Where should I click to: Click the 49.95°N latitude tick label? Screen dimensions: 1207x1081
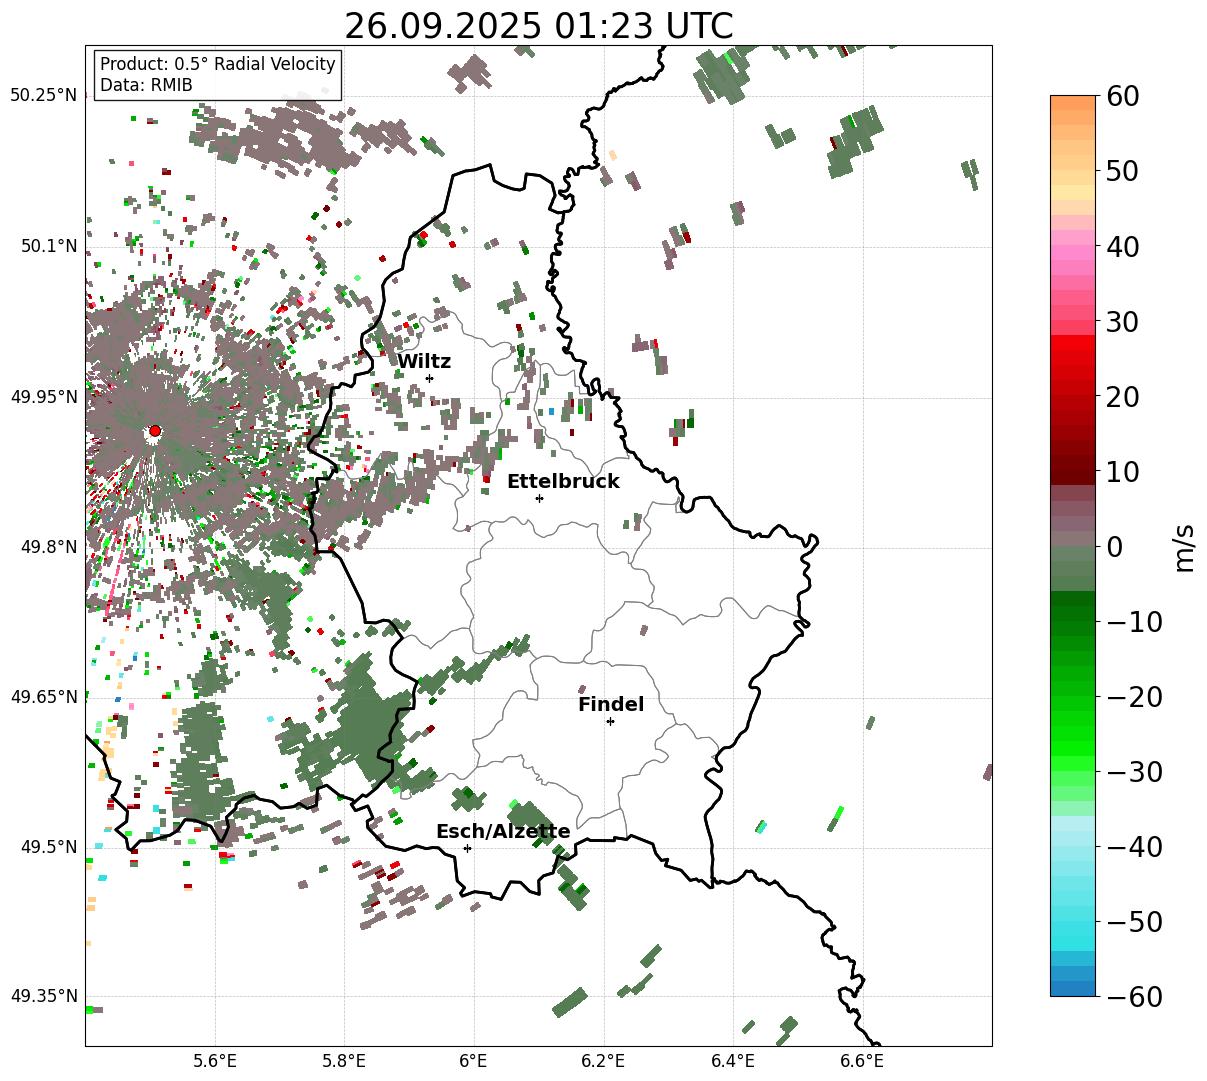[43, 397]
